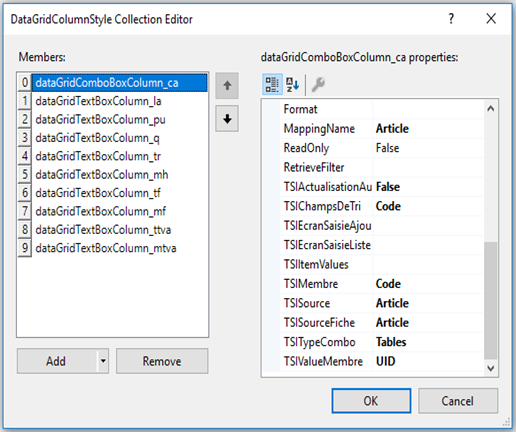Screen dimensions: 516x432
Task: Confirm changes with OK
Action: [371, 401]
